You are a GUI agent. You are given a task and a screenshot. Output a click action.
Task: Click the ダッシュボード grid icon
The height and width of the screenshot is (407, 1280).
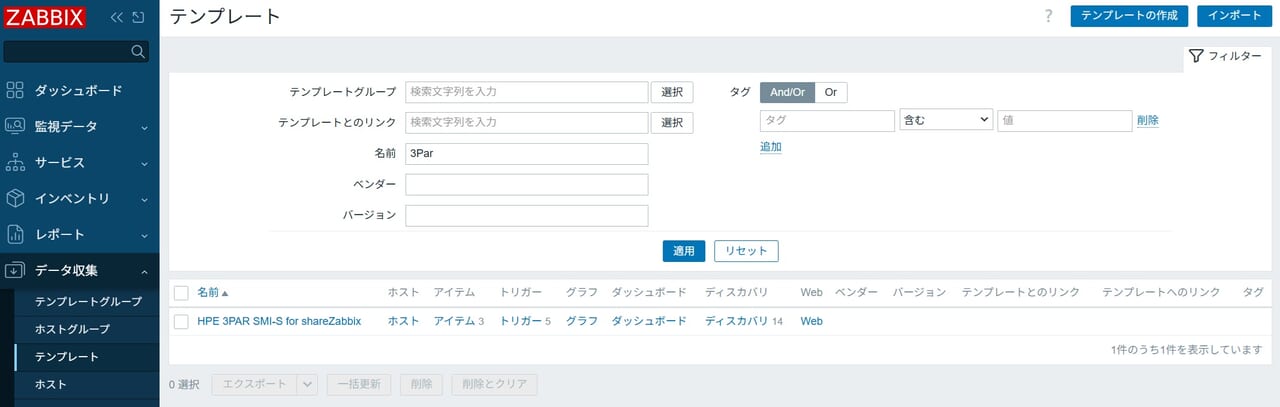(x=15, y=91)
